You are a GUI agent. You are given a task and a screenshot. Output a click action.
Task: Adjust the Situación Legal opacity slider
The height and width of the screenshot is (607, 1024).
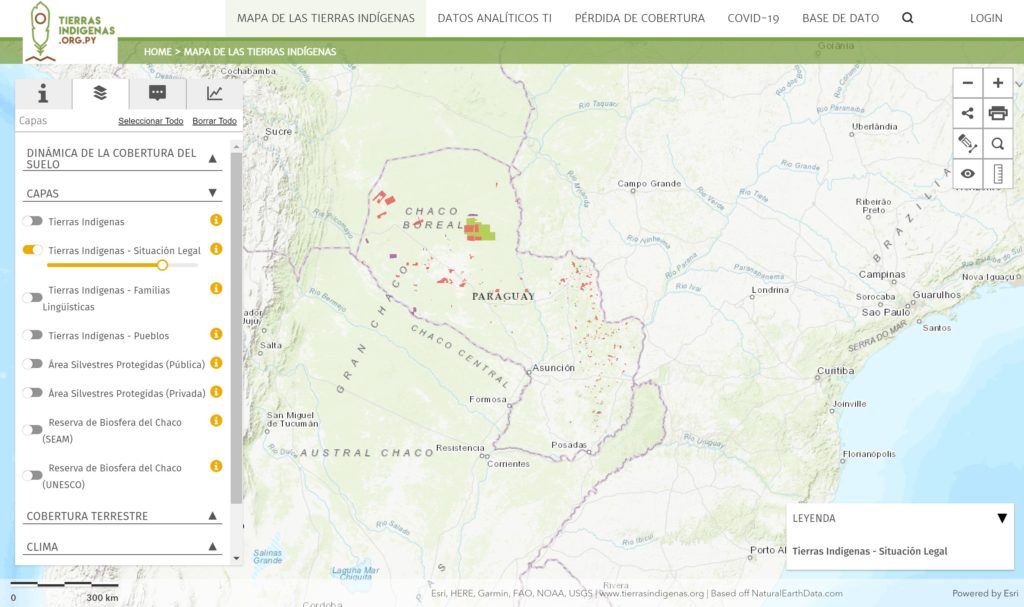pyautogui.click(x=162, y=266)
